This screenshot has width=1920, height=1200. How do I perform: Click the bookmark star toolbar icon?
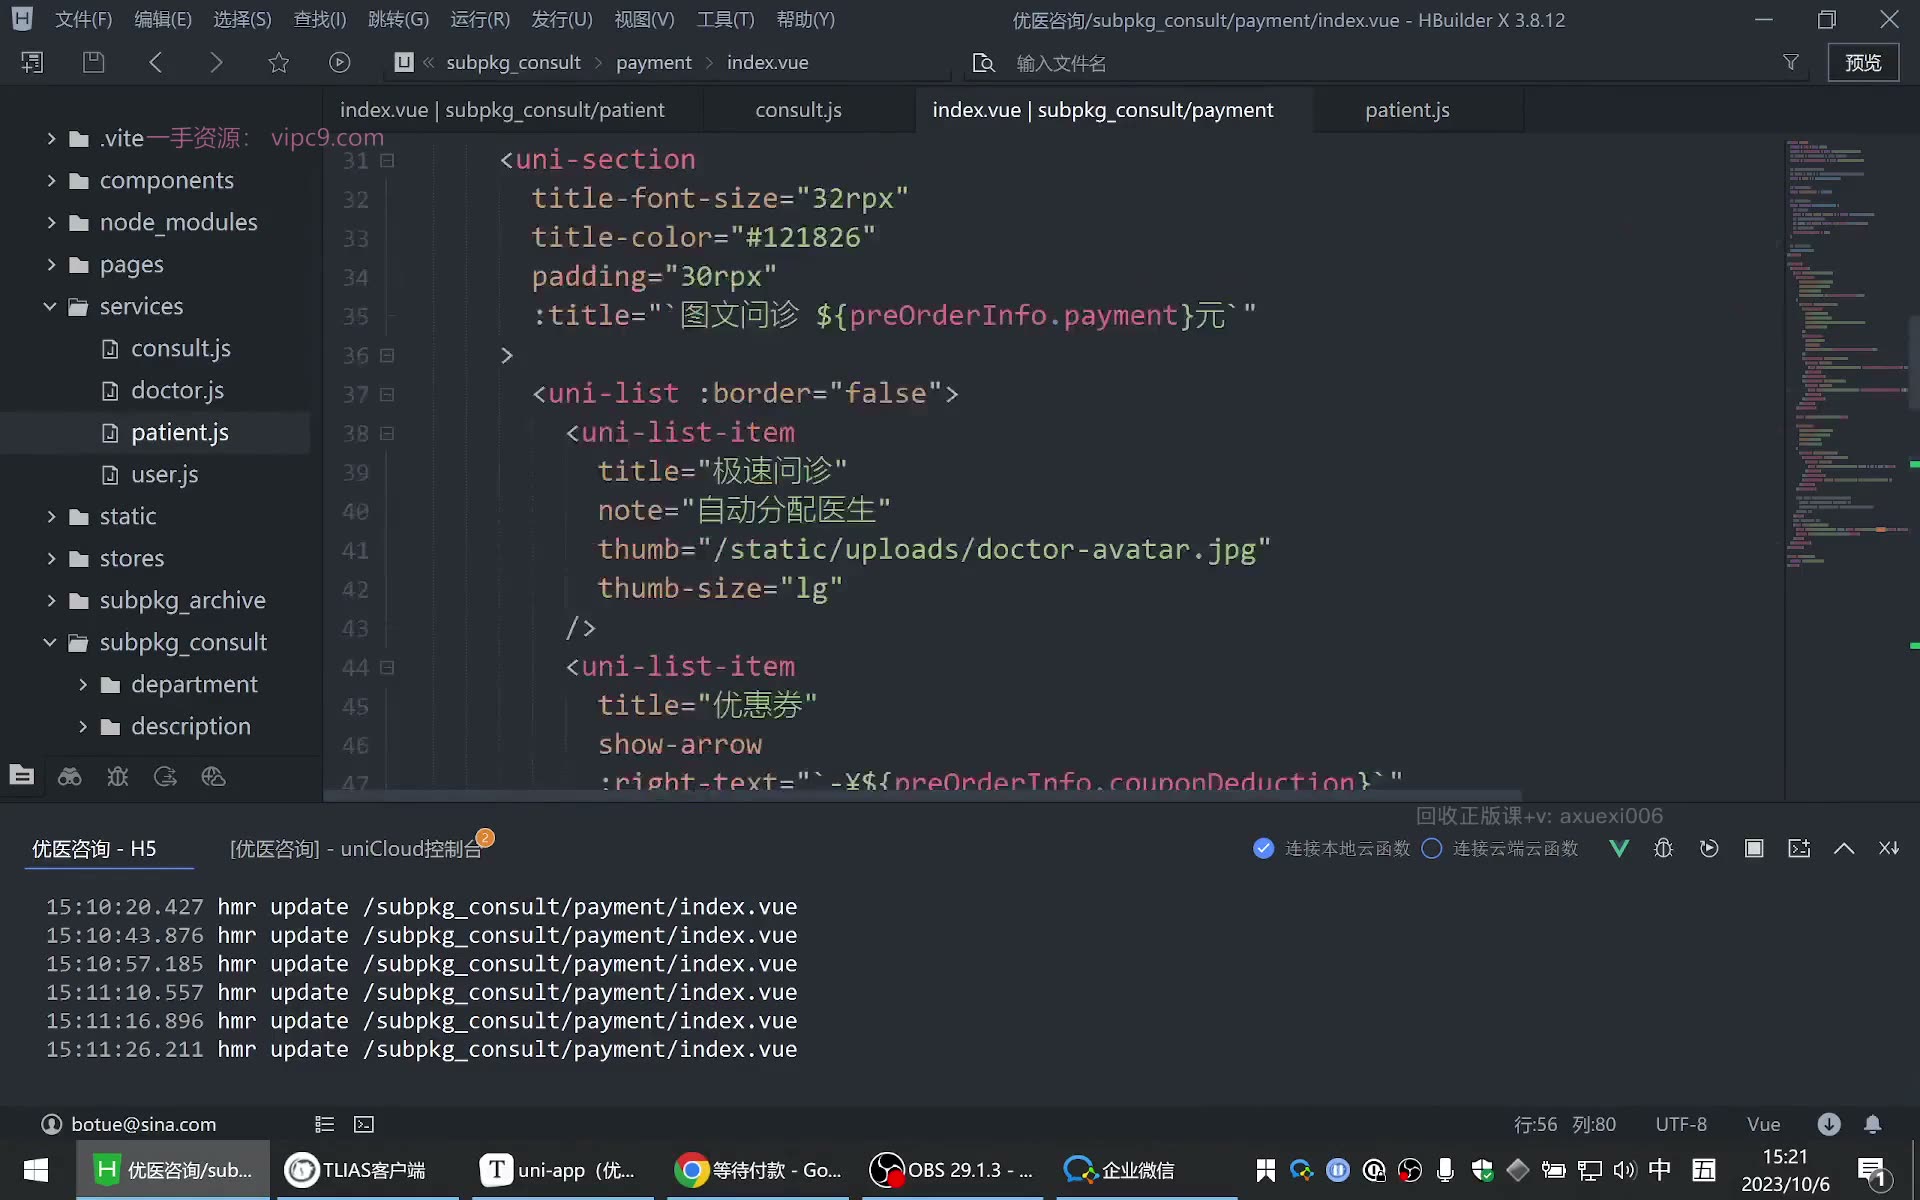pos(278,62)
